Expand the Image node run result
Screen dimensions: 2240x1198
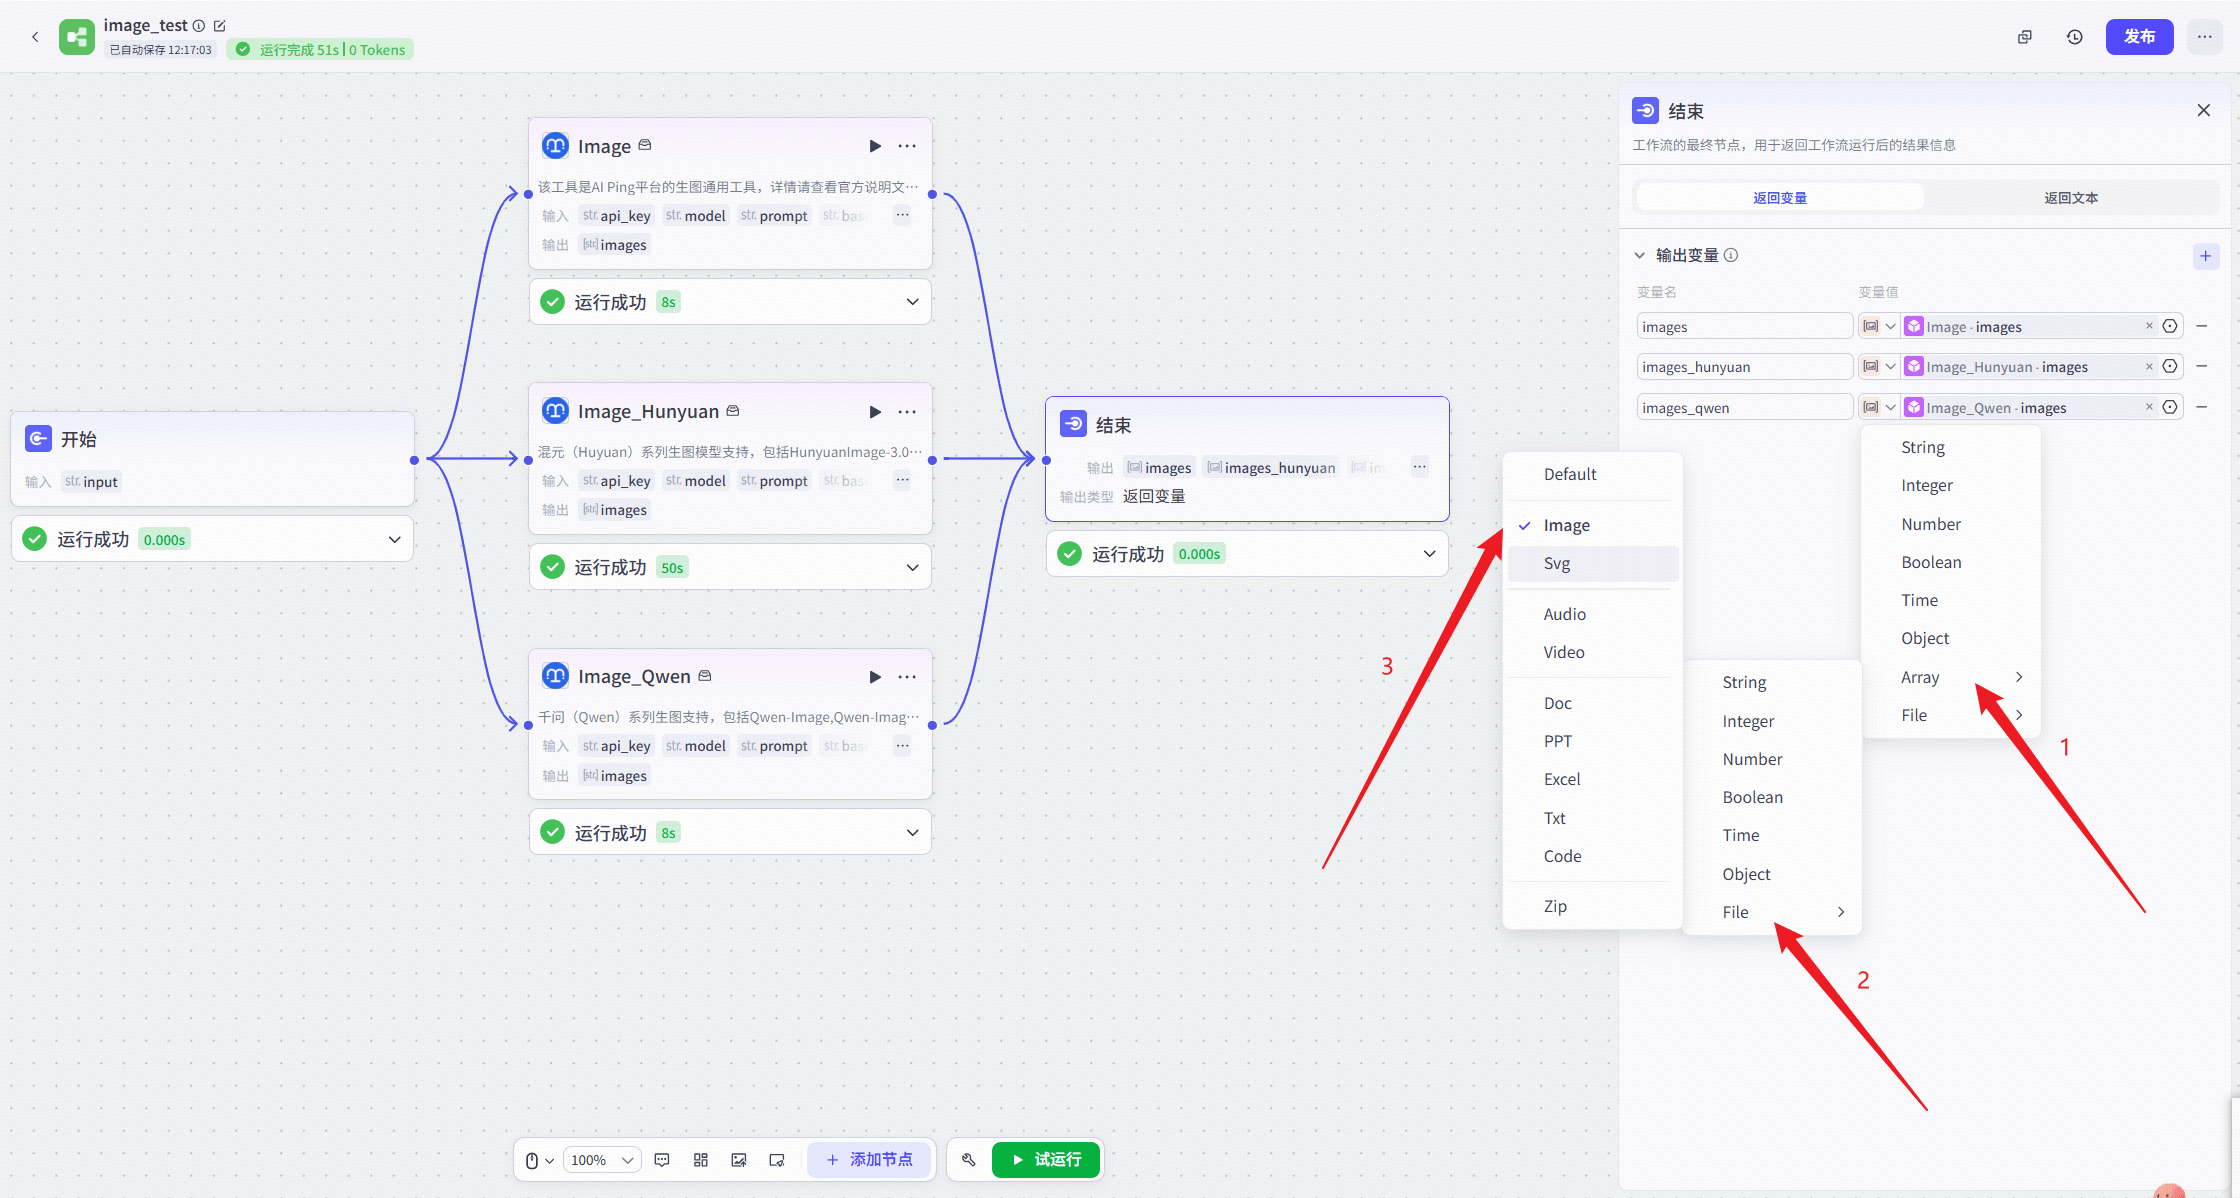tap(912, 302)
